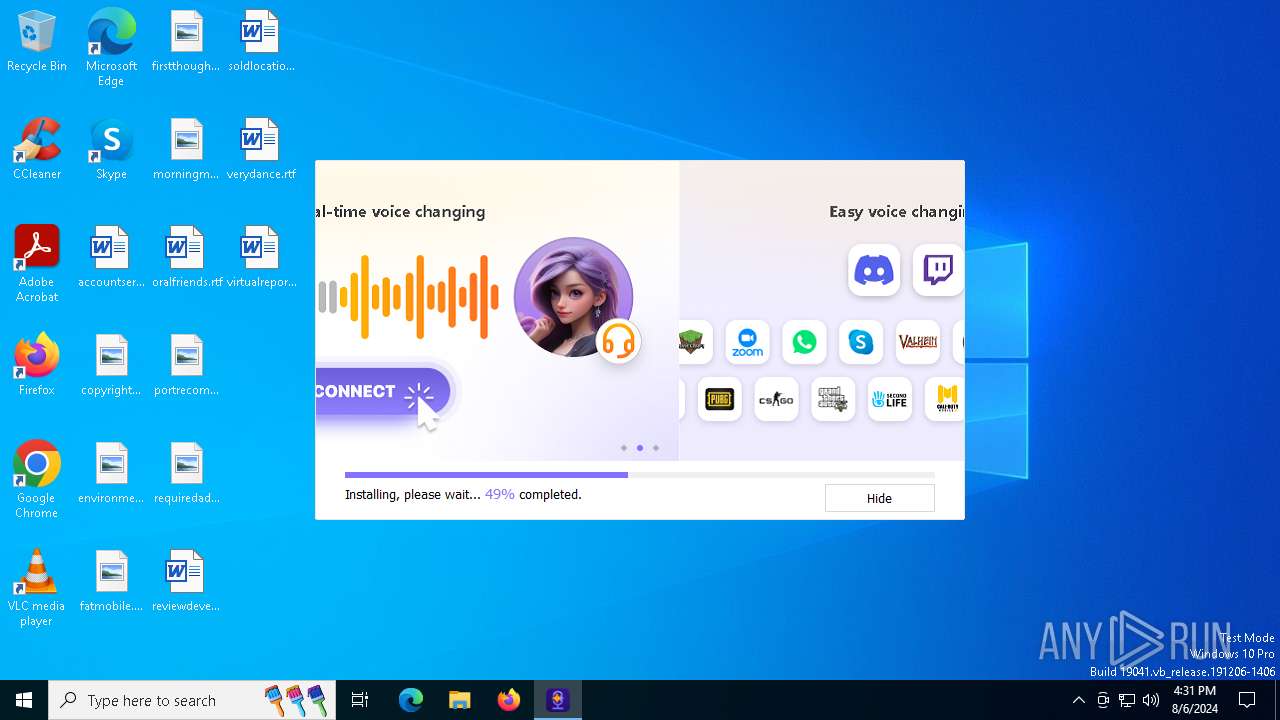Image resolution: width=1280 pixels, height=720 pixels.
Task: Open Firefox from the taskbar
Action: (x=509, y=700)
